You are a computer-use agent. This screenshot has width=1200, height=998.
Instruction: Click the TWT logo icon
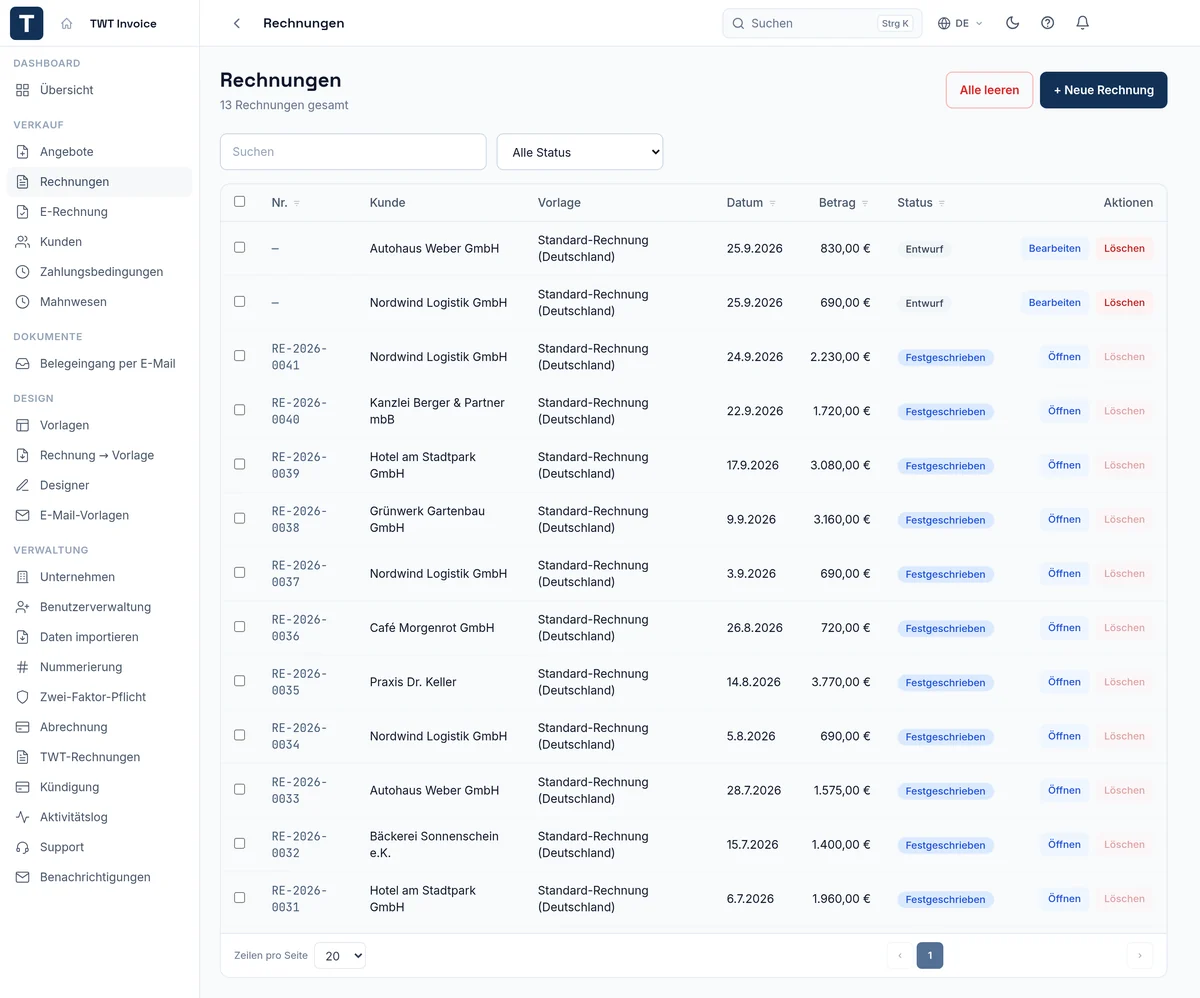[x=27, y=23]
